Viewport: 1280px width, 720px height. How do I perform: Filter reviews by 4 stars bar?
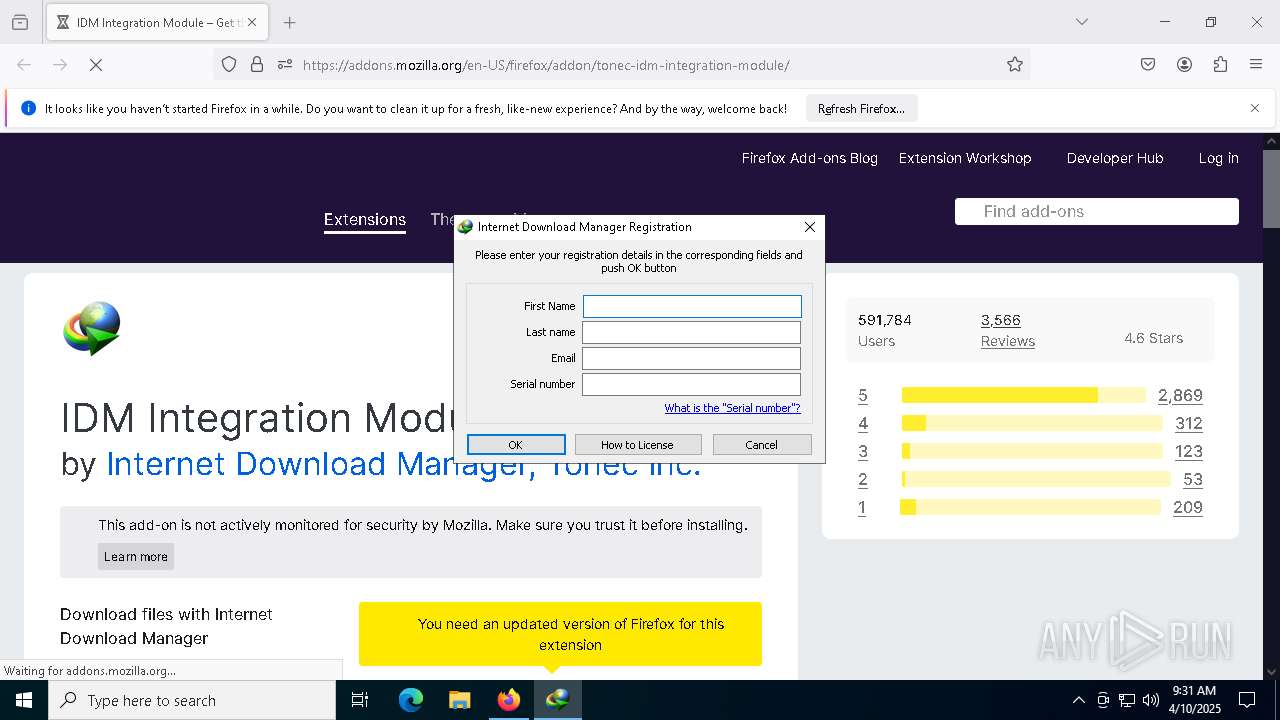(x=1032, y=423)
